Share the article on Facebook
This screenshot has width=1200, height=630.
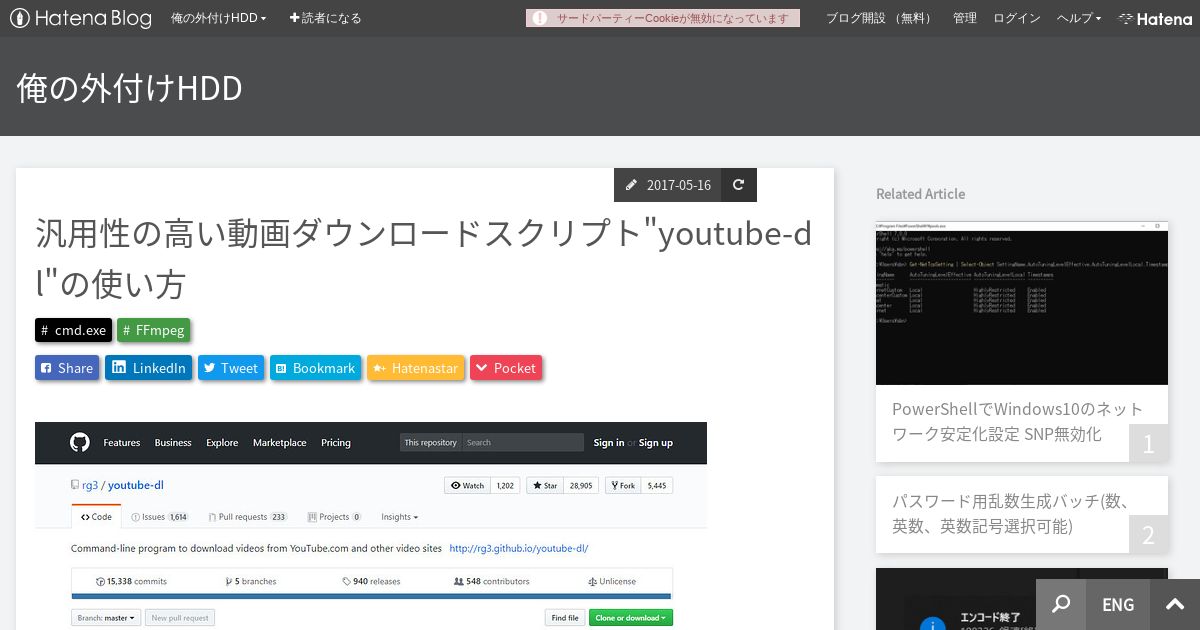(x=67, y=368)
